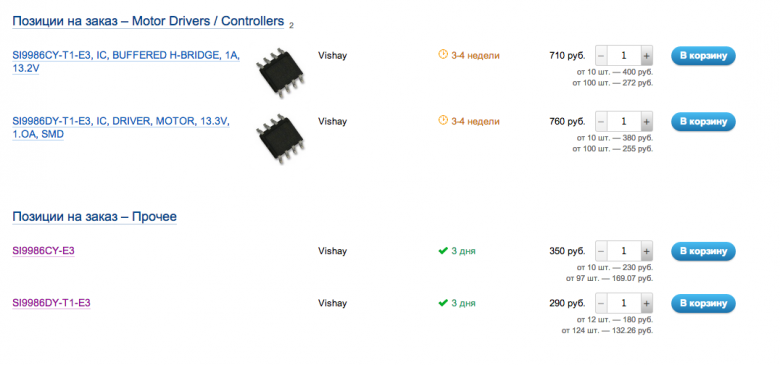Increase quantity of the 290 руб. SI9986DY-T1-E3 item
The width and height of the screenshot is (780, 365).
(x=646, y=303)
